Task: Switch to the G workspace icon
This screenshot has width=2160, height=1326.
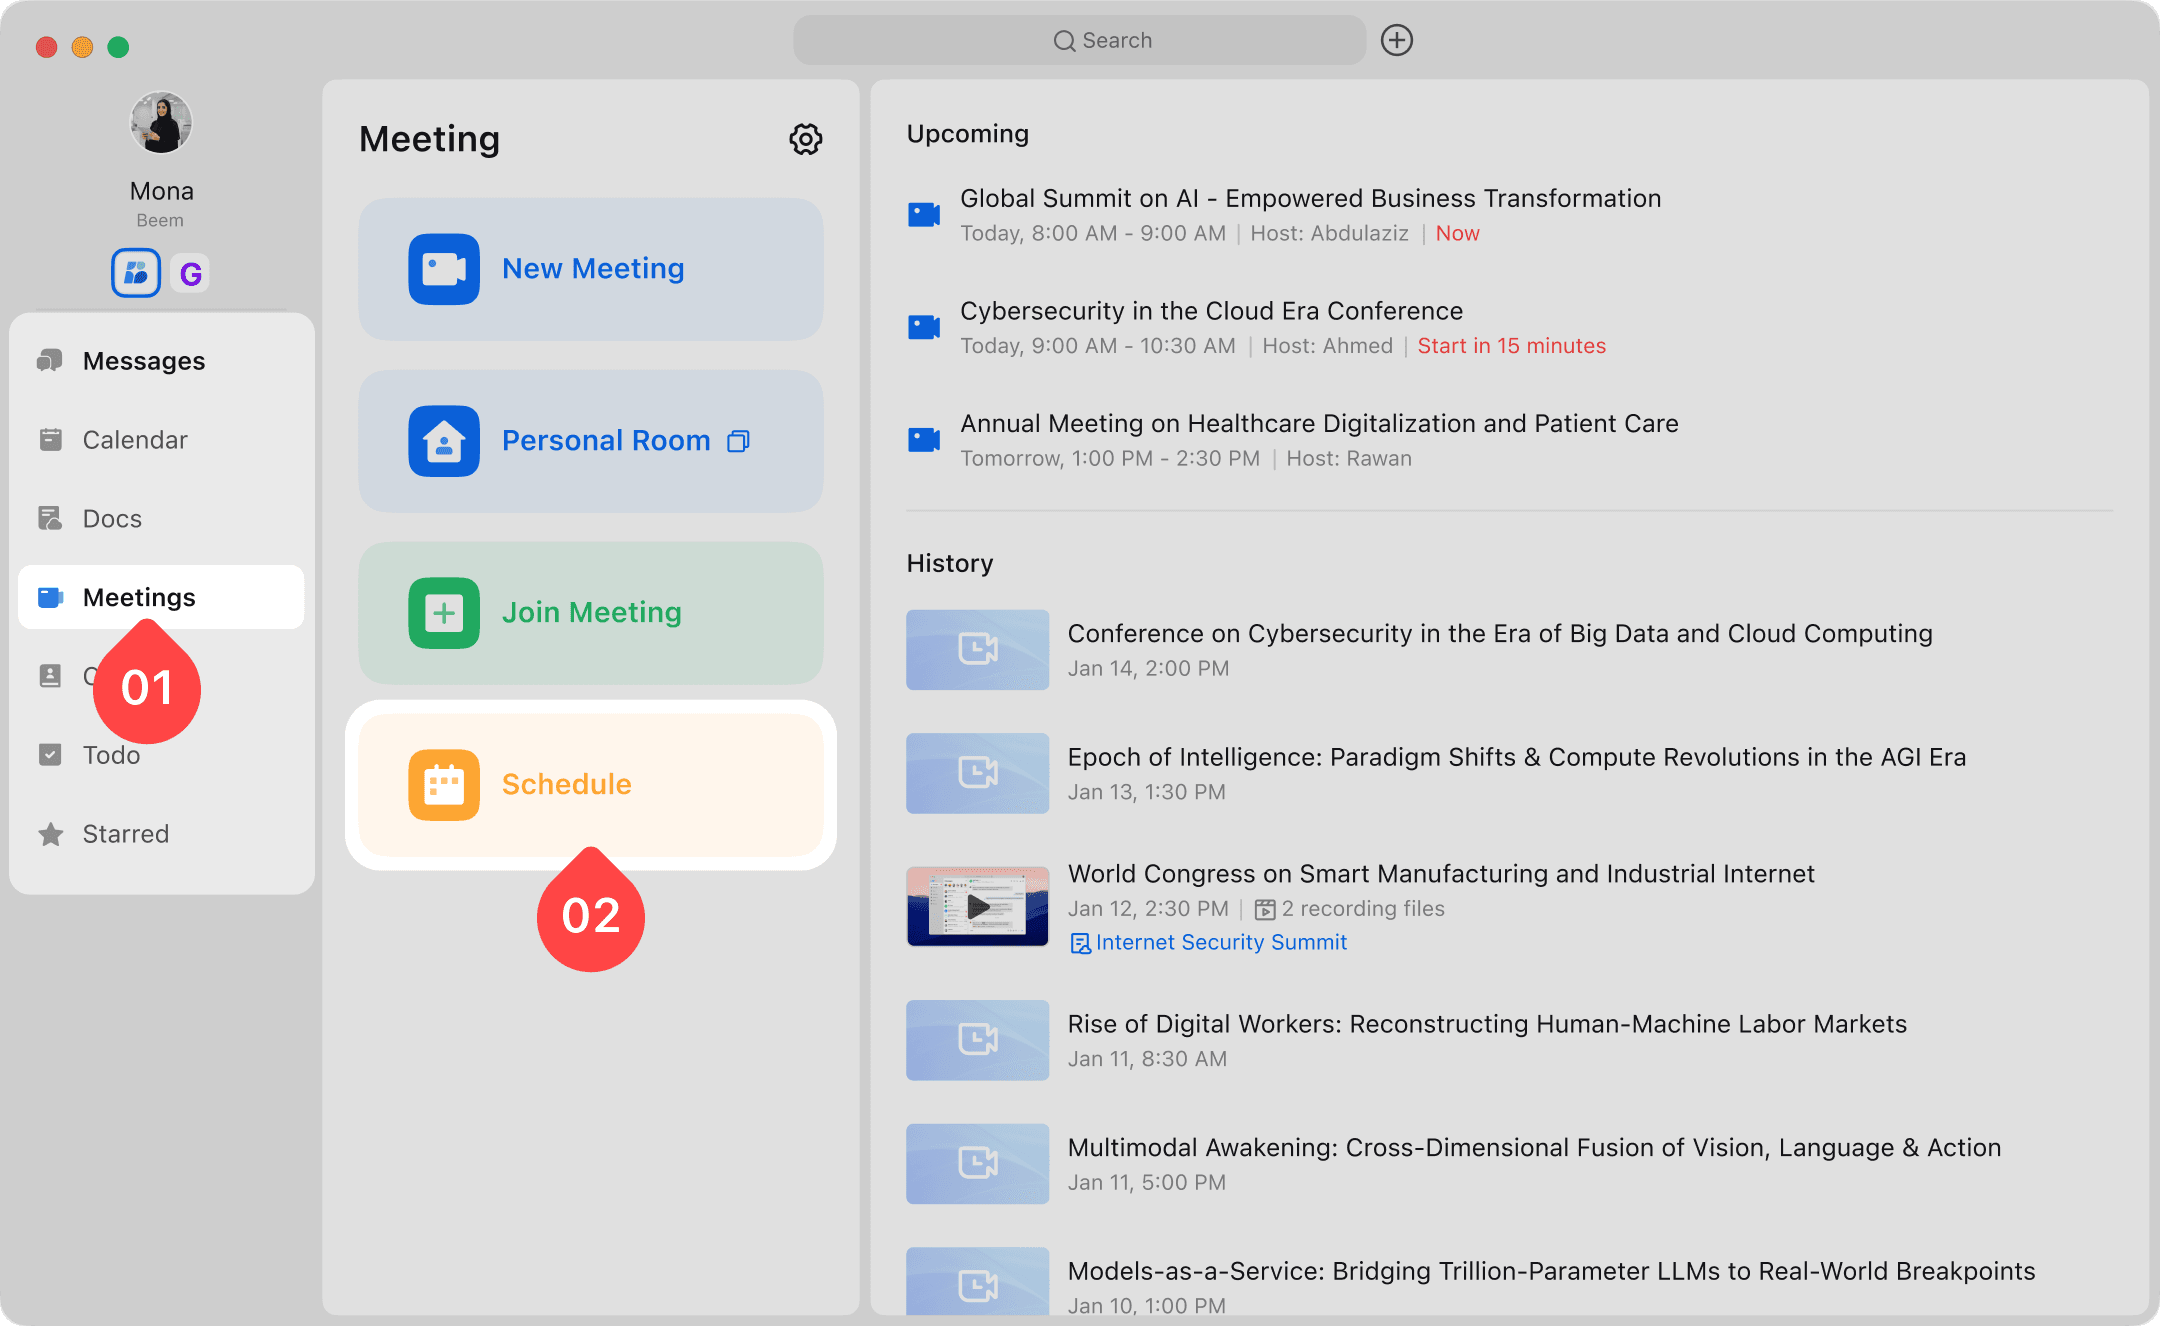Action: coord(190,273)
